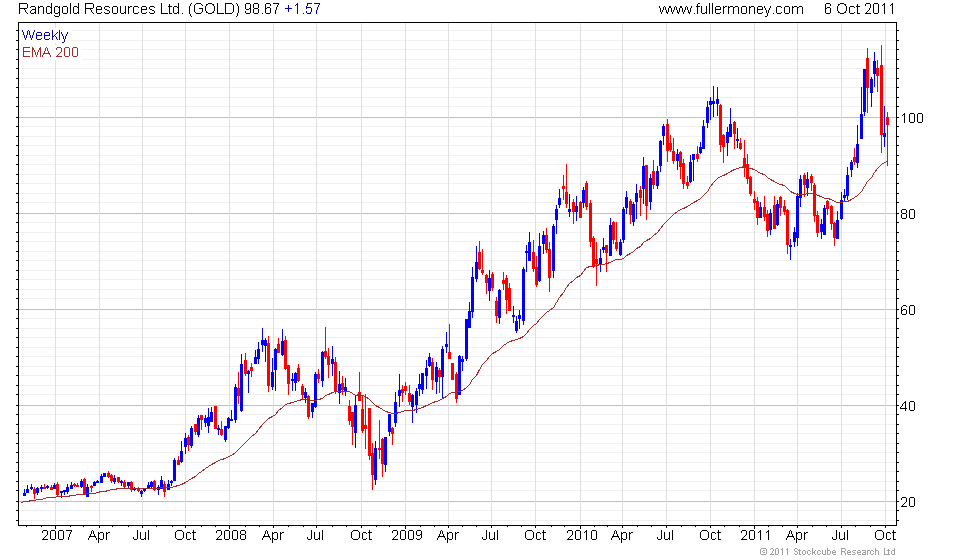Click the price value 98.67
The image size is (980, 560).
click(262, 9)
